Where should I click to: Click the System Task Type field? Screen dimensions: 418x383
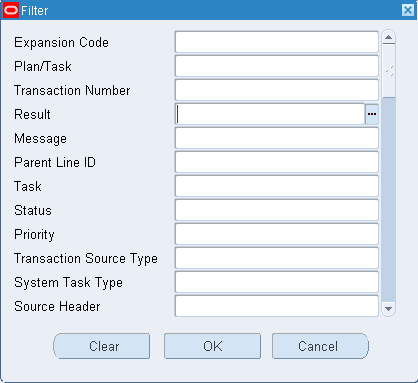(277, 282)
